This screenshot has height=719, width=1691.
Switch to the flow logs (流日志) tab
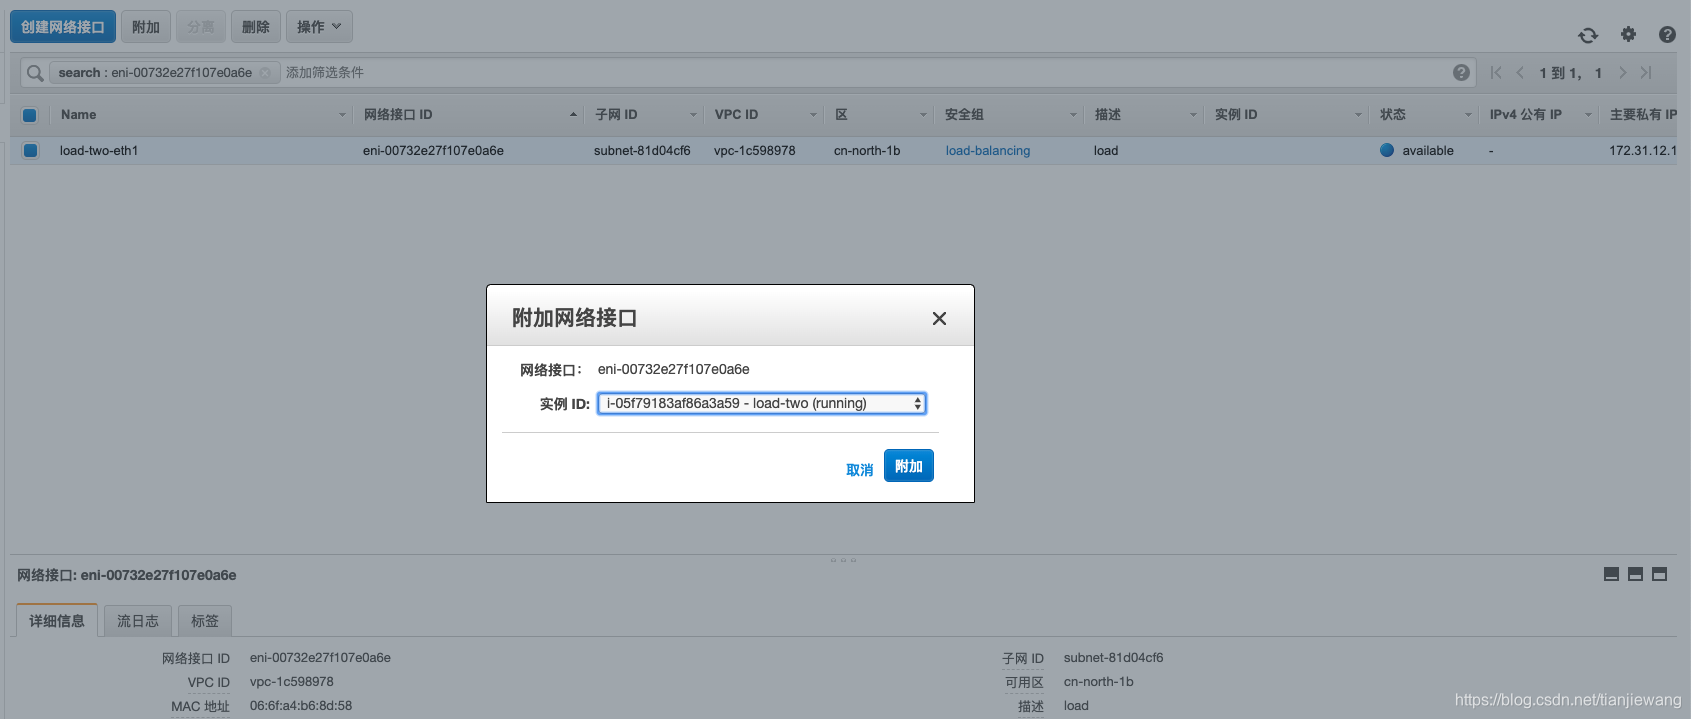tap(138, 621)
